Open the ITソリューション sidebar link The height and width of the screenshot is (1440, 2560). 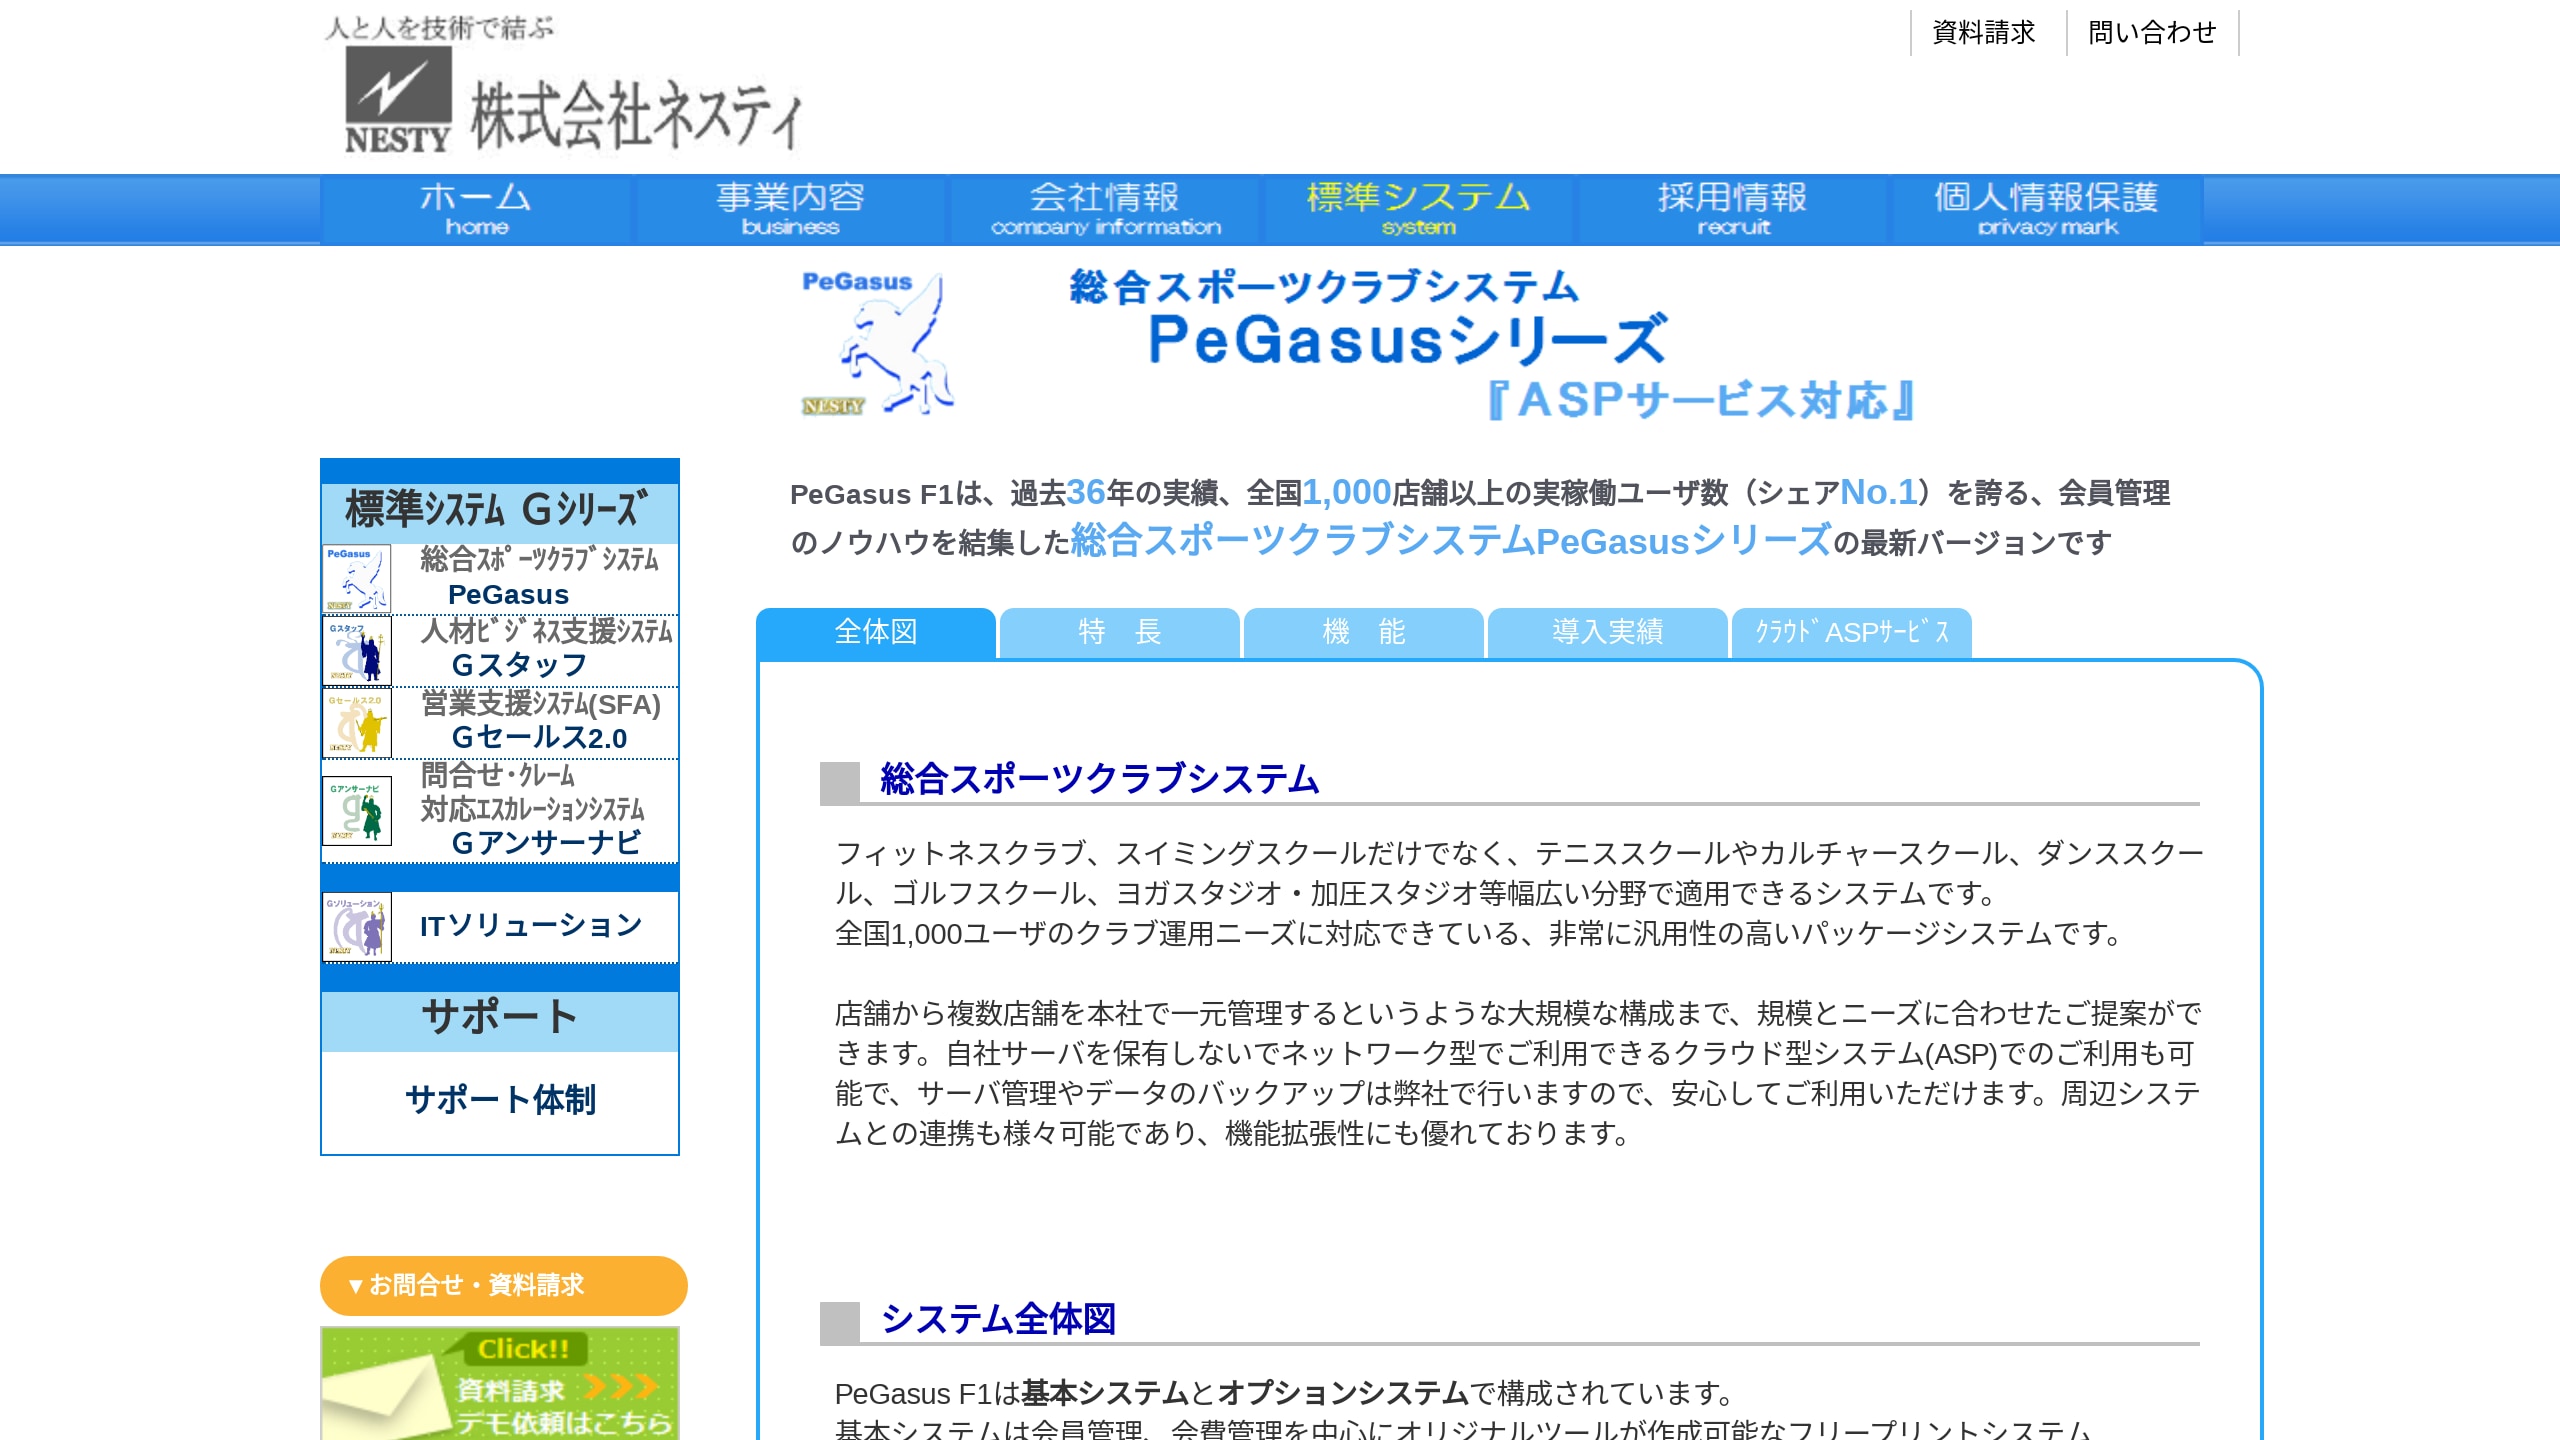pyautogui.click(x=530, y=926)
